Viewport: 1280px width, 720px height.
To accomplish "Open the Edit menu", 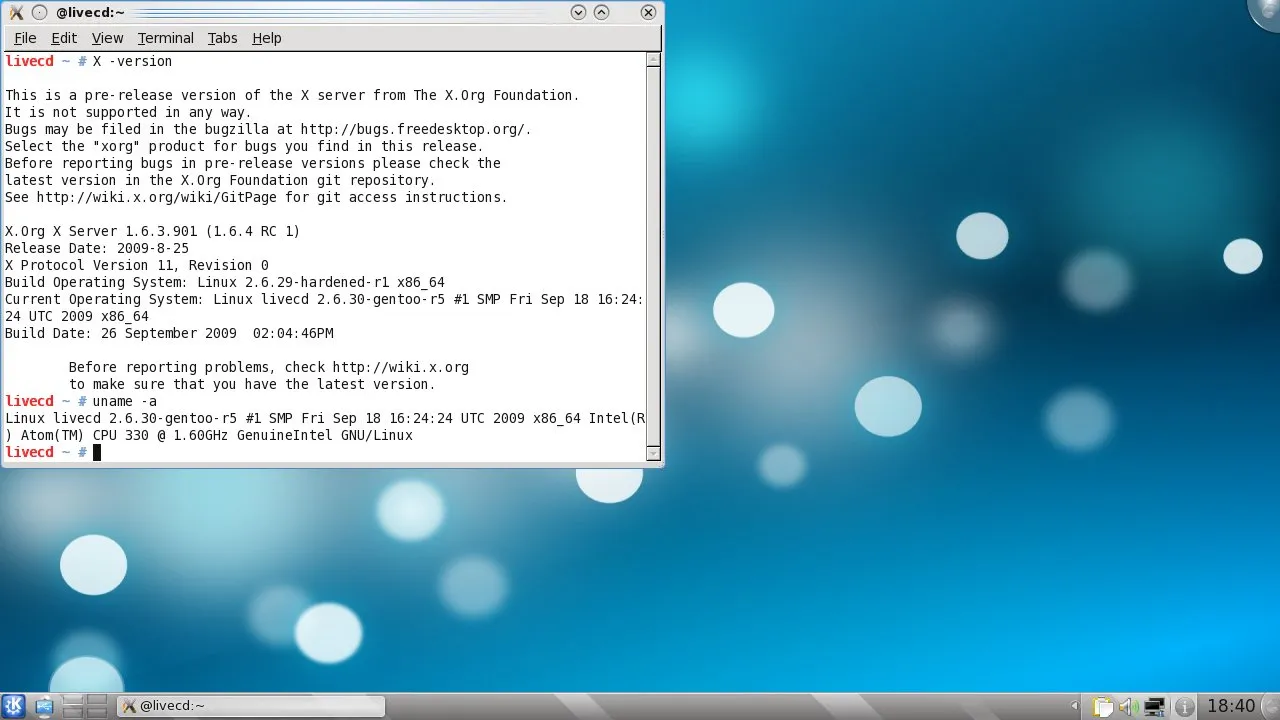I will click(64, 38).
